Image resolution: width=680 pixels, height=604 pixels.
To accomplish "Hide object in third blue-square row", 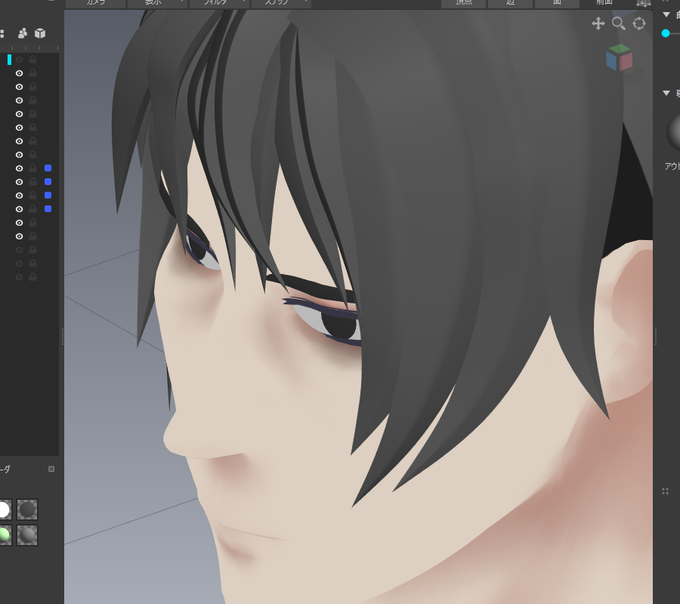I will coord(19,196).
